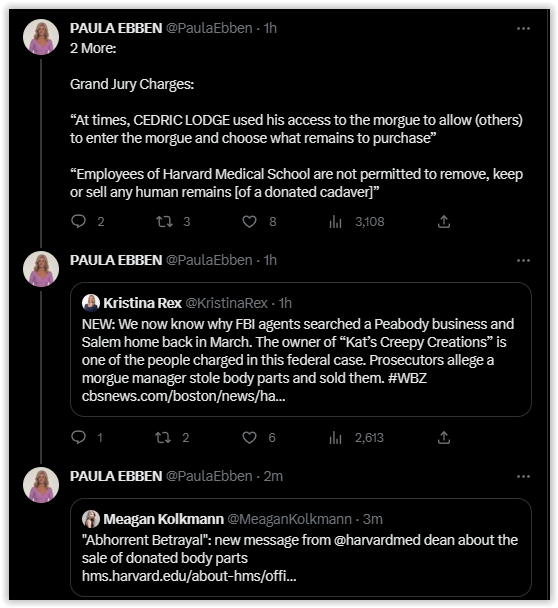Open Meagan Kolkmann's profile avatar
558x608 pixels.
[91, 519]
